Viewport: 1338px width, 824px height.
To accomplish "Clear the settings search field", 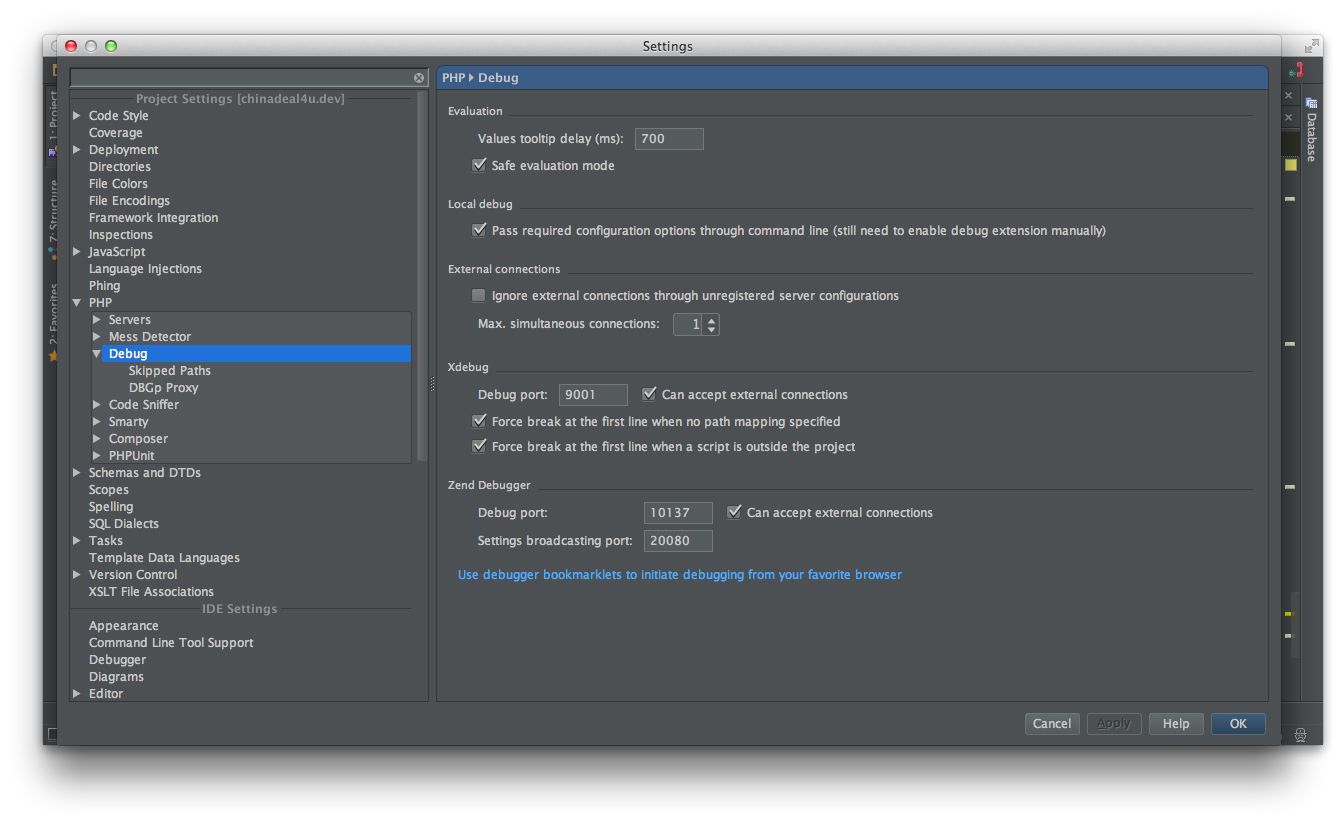I will pos(419,78).
